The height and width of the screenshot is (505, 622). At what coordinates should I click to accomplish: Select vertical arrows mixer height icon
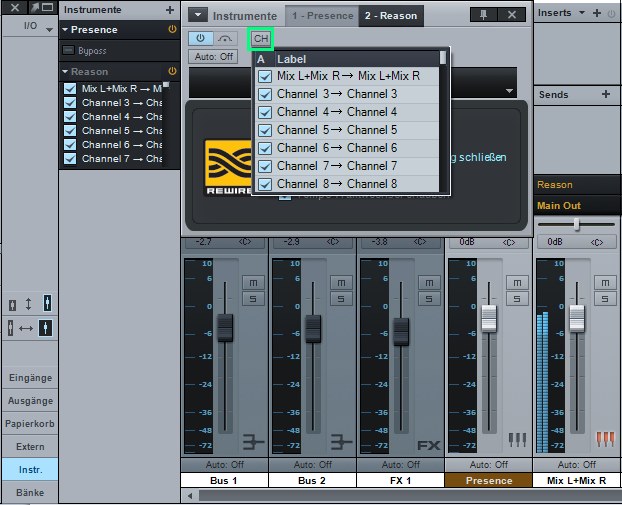click(x=28, y=304)
